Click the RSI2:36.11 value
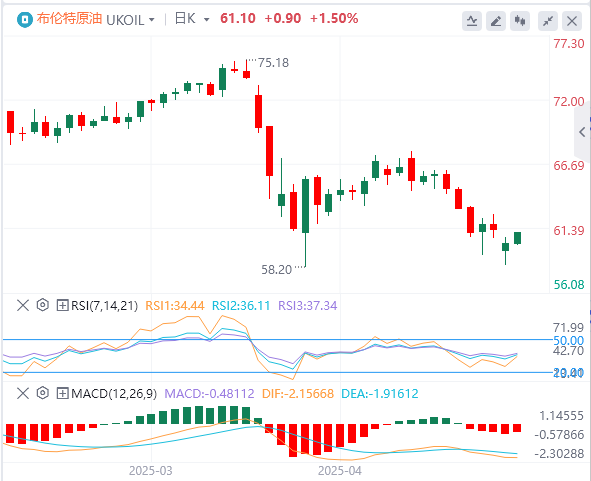This screenshot has height=481, width=591. tap(241, 305)
